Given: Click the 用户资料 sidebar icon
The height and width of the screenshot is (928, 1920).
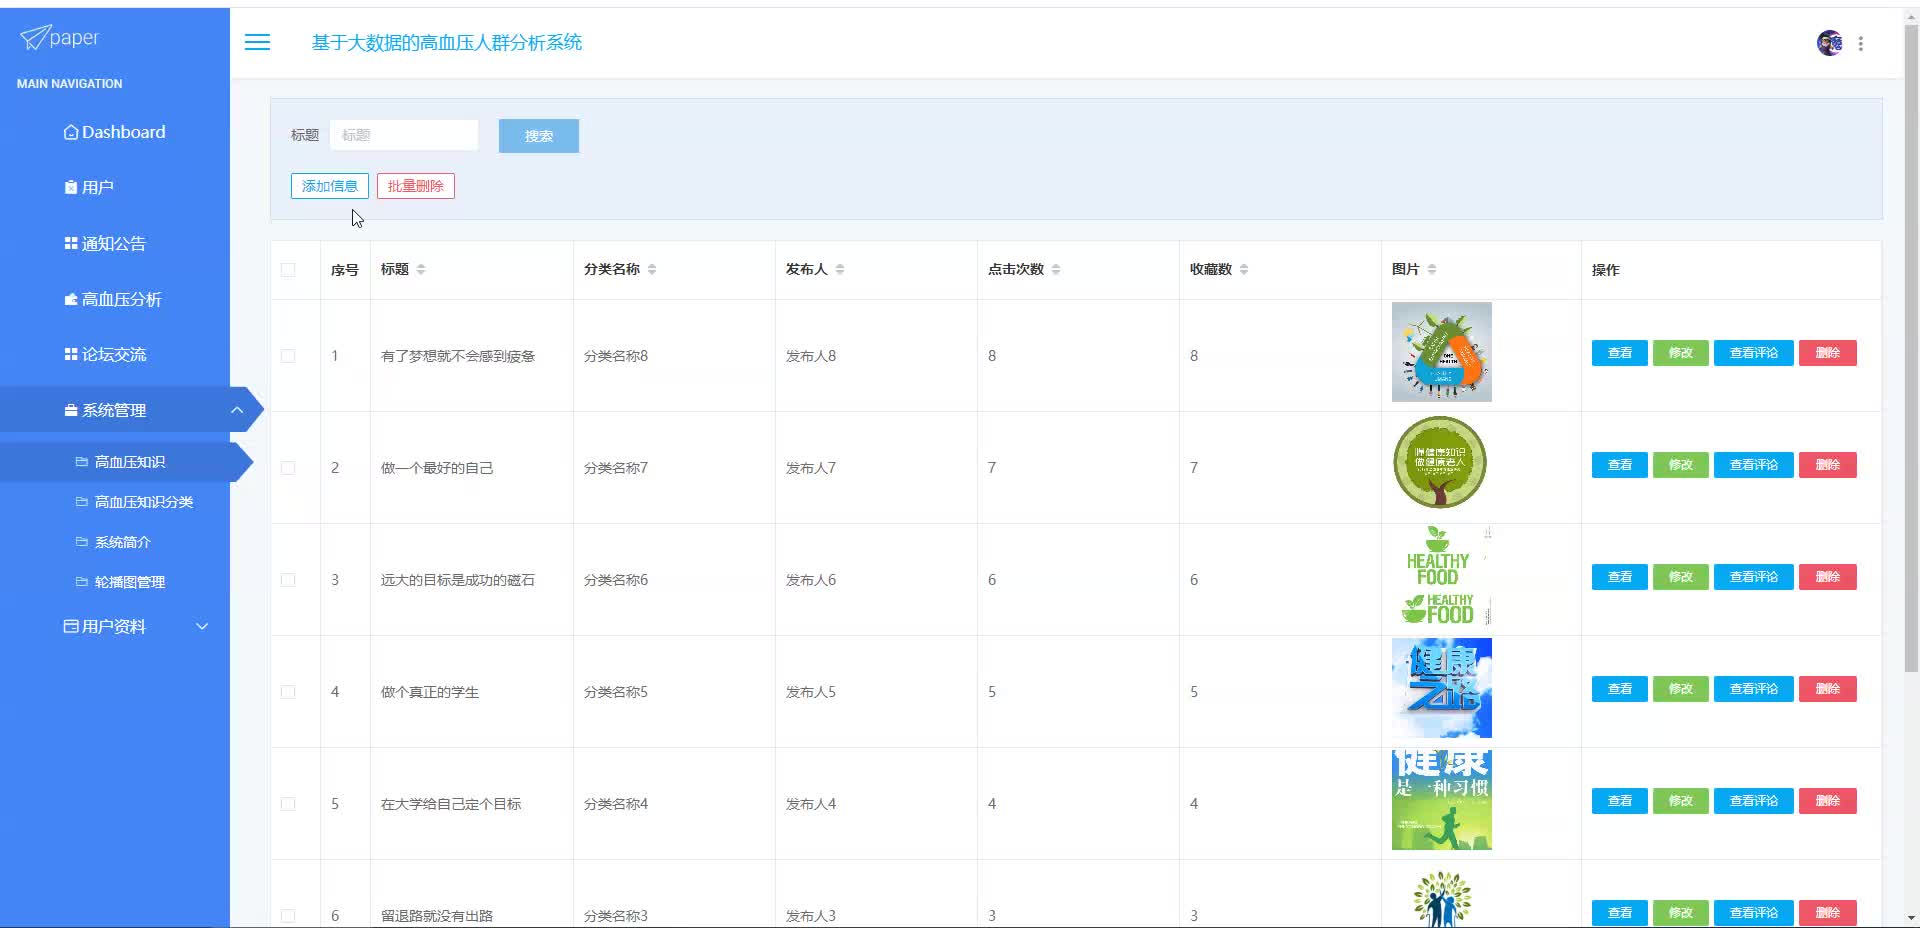Looking at the screenshot, I should (71, 626).
